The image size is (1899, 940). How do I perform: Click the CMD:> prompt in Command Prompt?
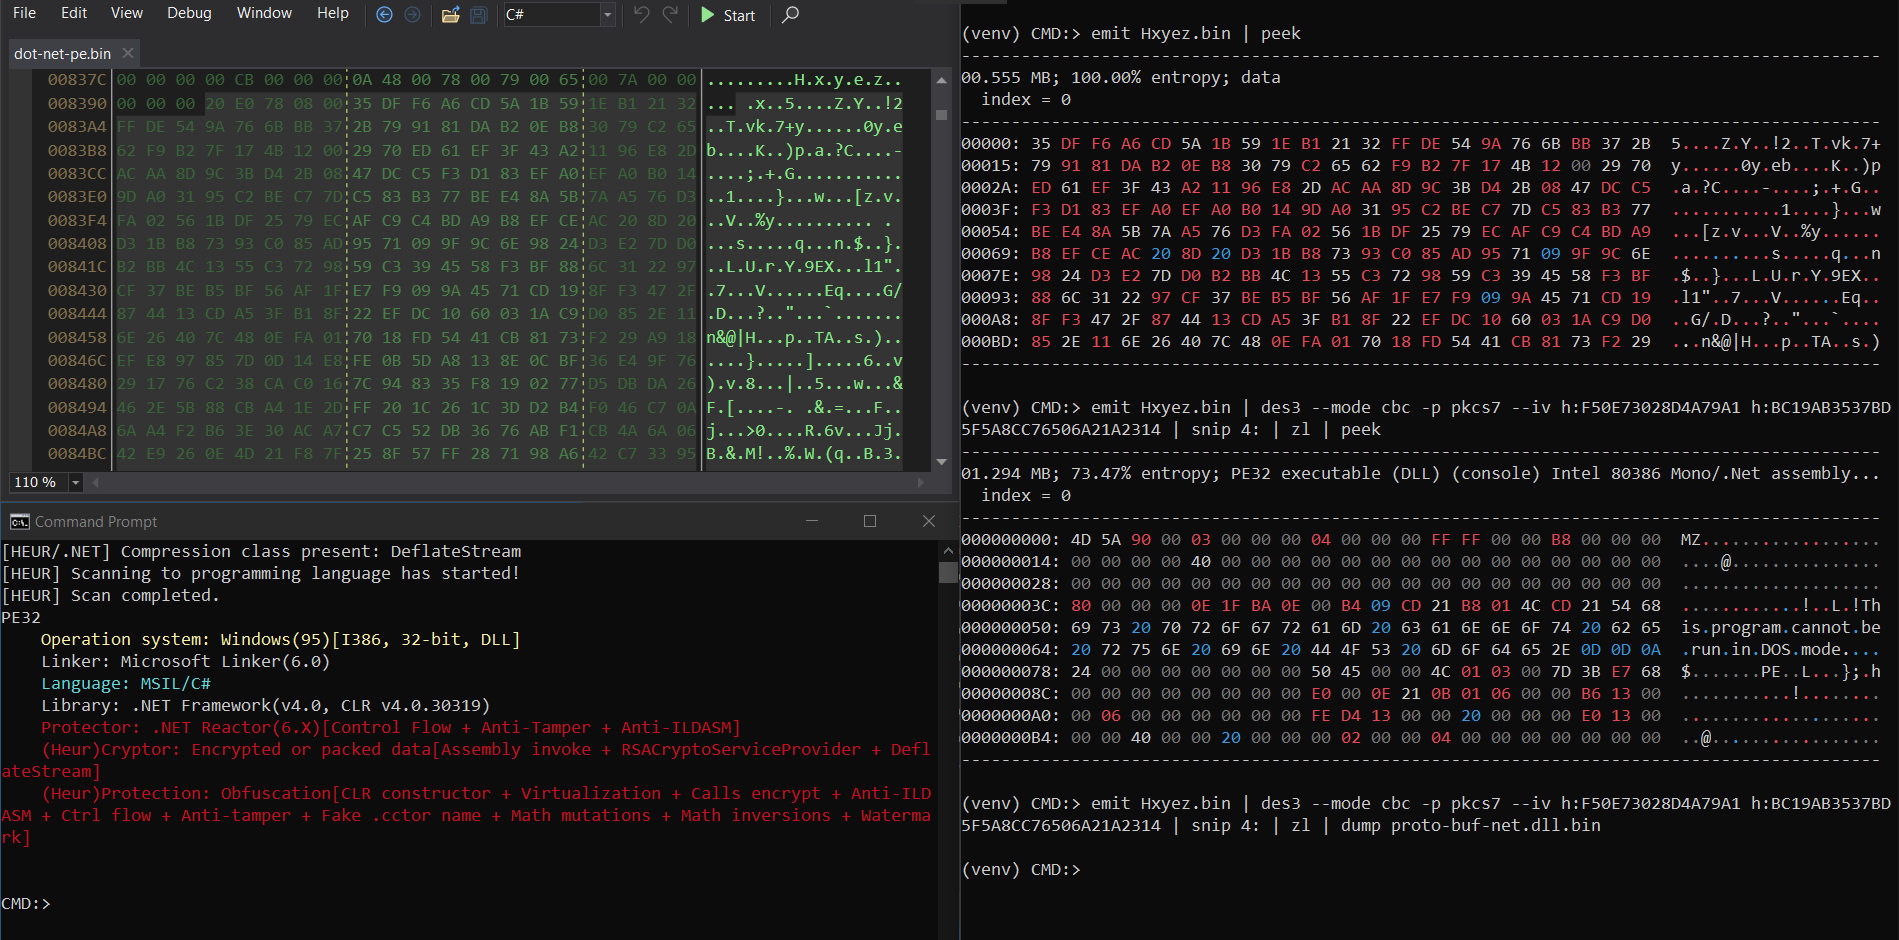tap(26, 903)
